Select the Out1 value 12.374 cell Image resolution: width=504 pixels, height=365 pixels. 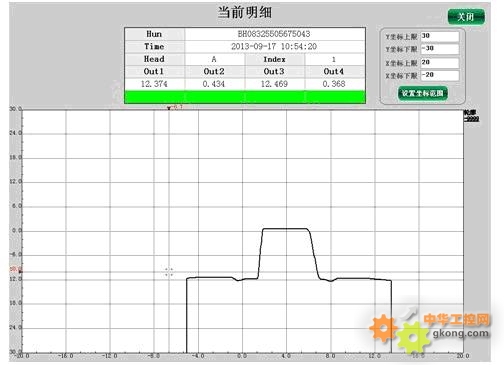[154, 84]
